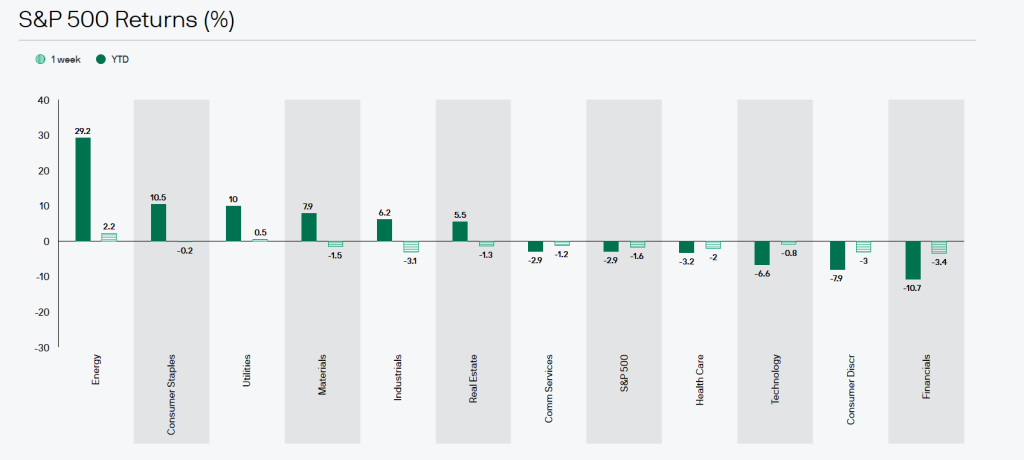The image size is (1024, 460).
Task: Select the Real Estate YTD bar
Action: 460,231
